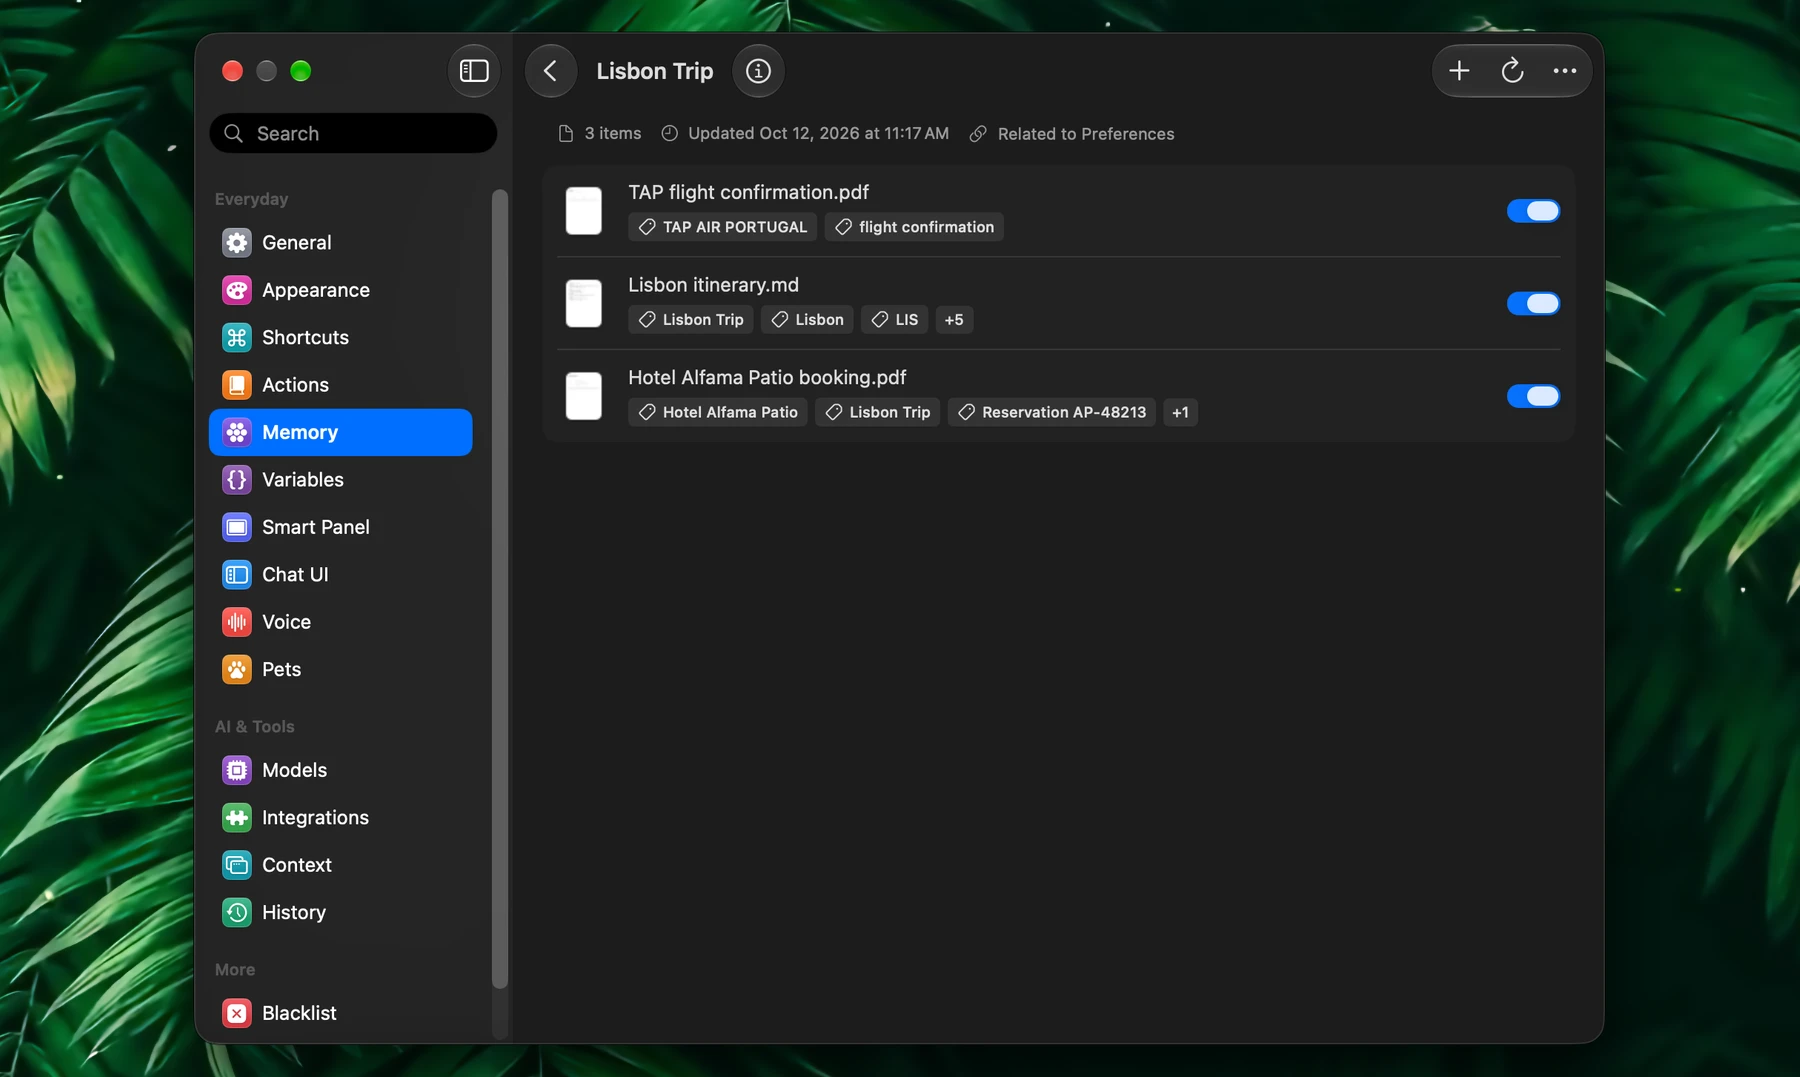The width and height of the screenshot is (1800, 1077).
Task: Switch to the Variables section
Action: 340,480
